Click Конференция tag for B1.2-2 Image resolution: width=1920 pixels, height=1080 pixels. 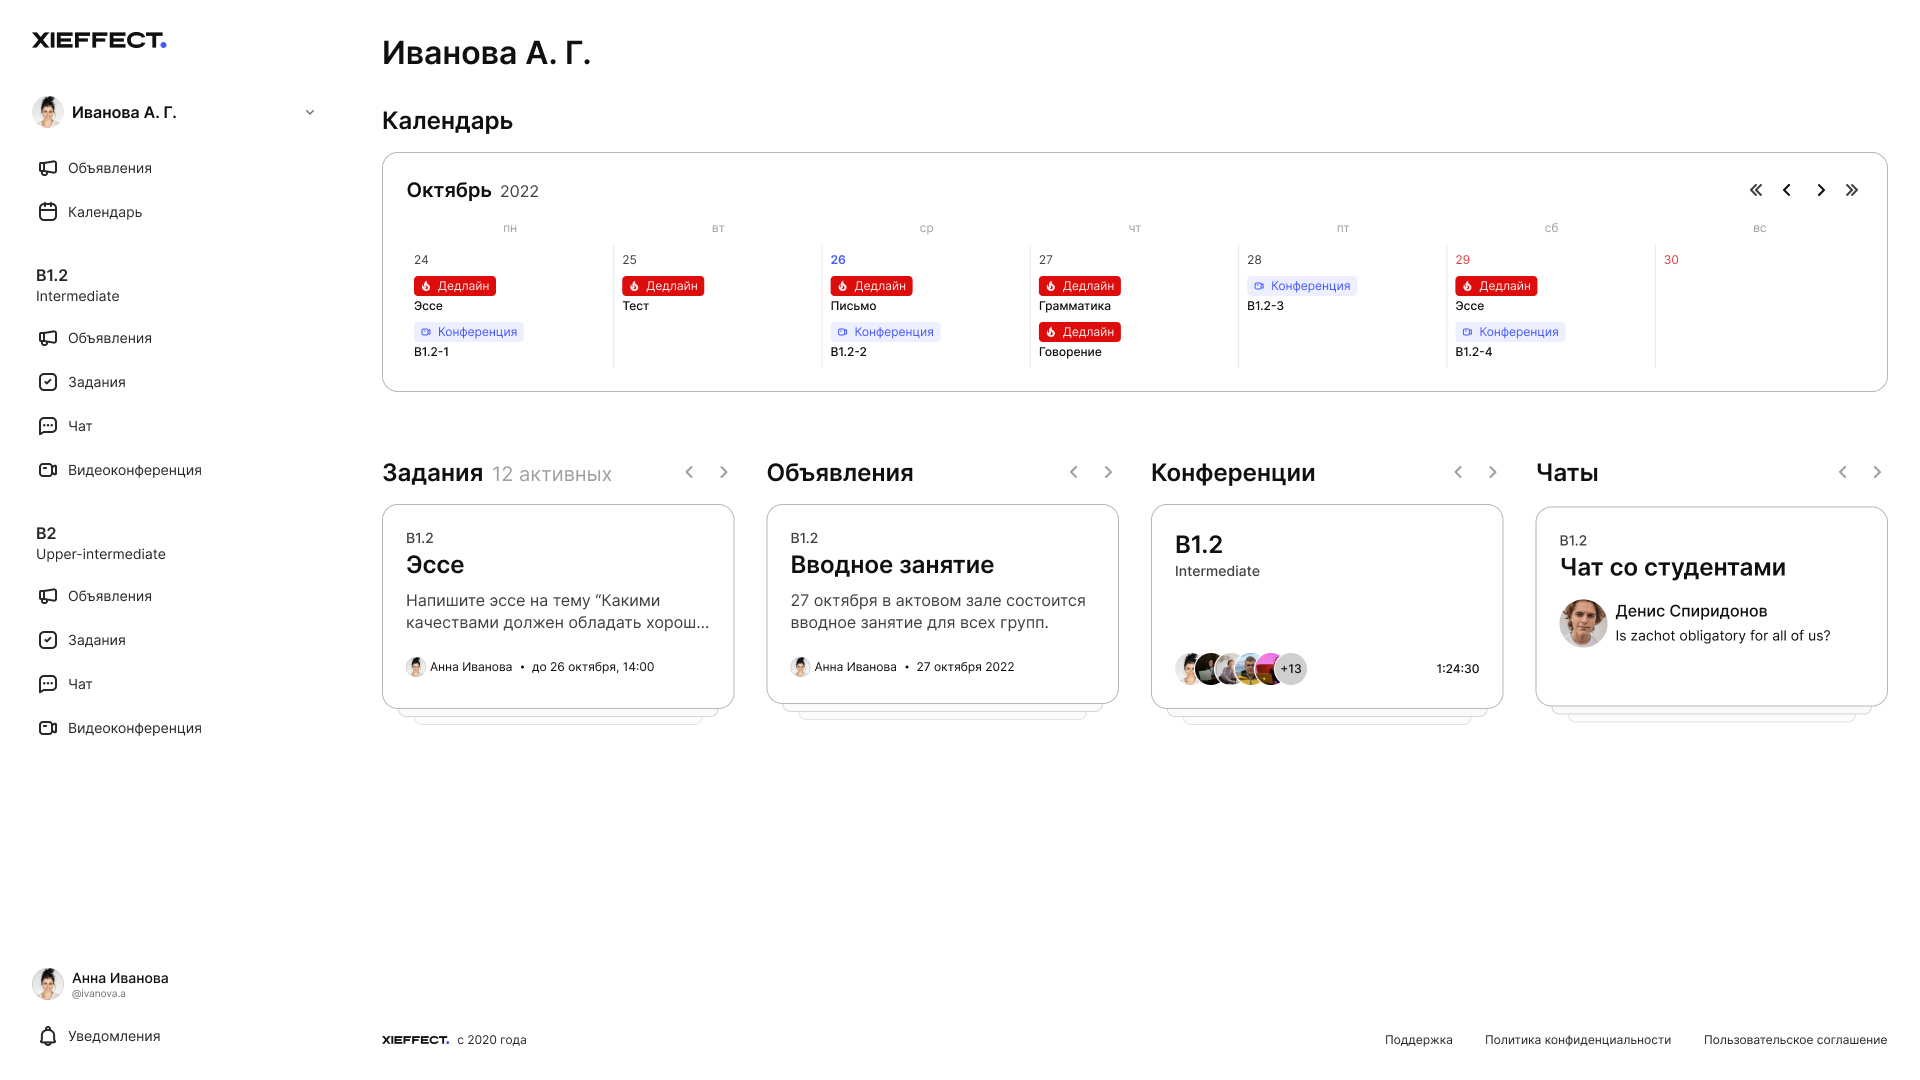[885, 332]
